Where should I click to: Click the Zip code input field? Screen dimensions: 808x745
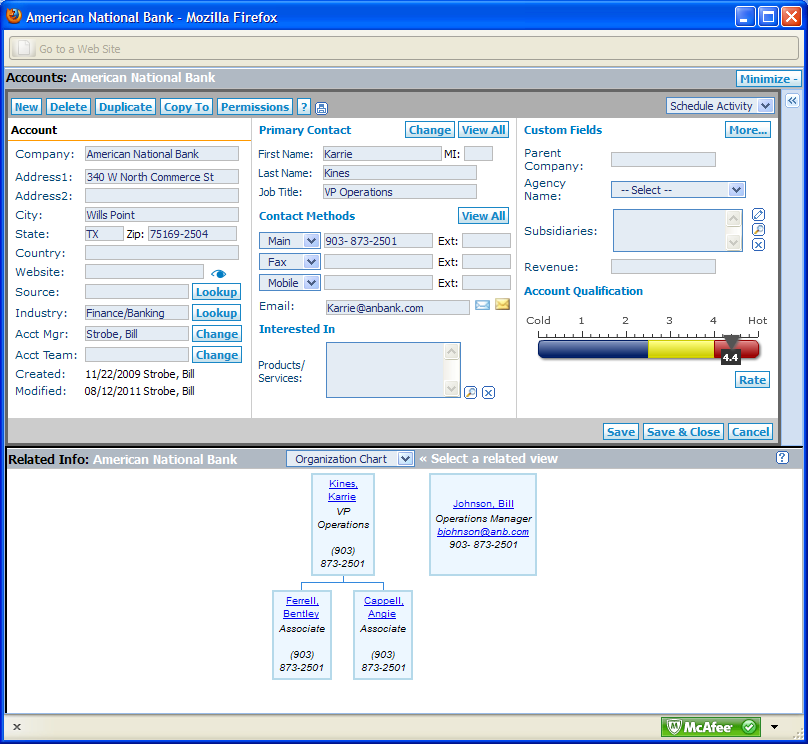tap(192, 234)
